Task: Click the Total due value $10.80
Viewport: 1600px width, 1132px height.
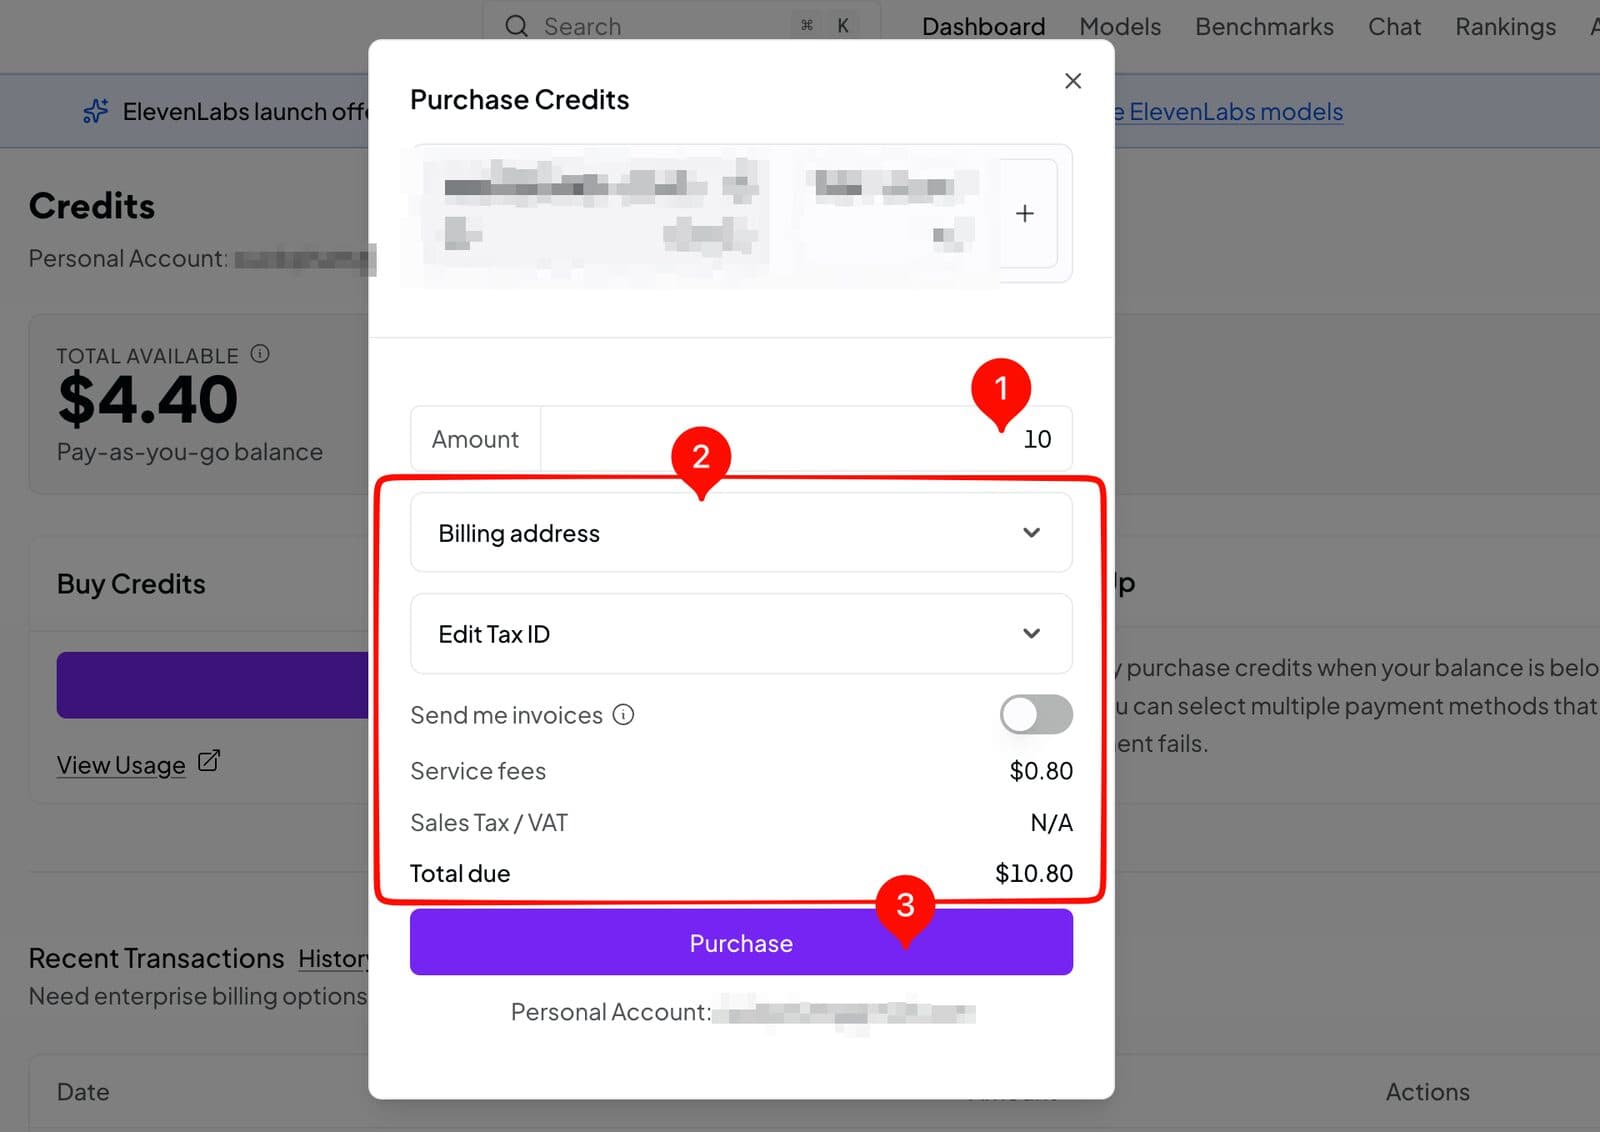Action: click(1033, 873)
